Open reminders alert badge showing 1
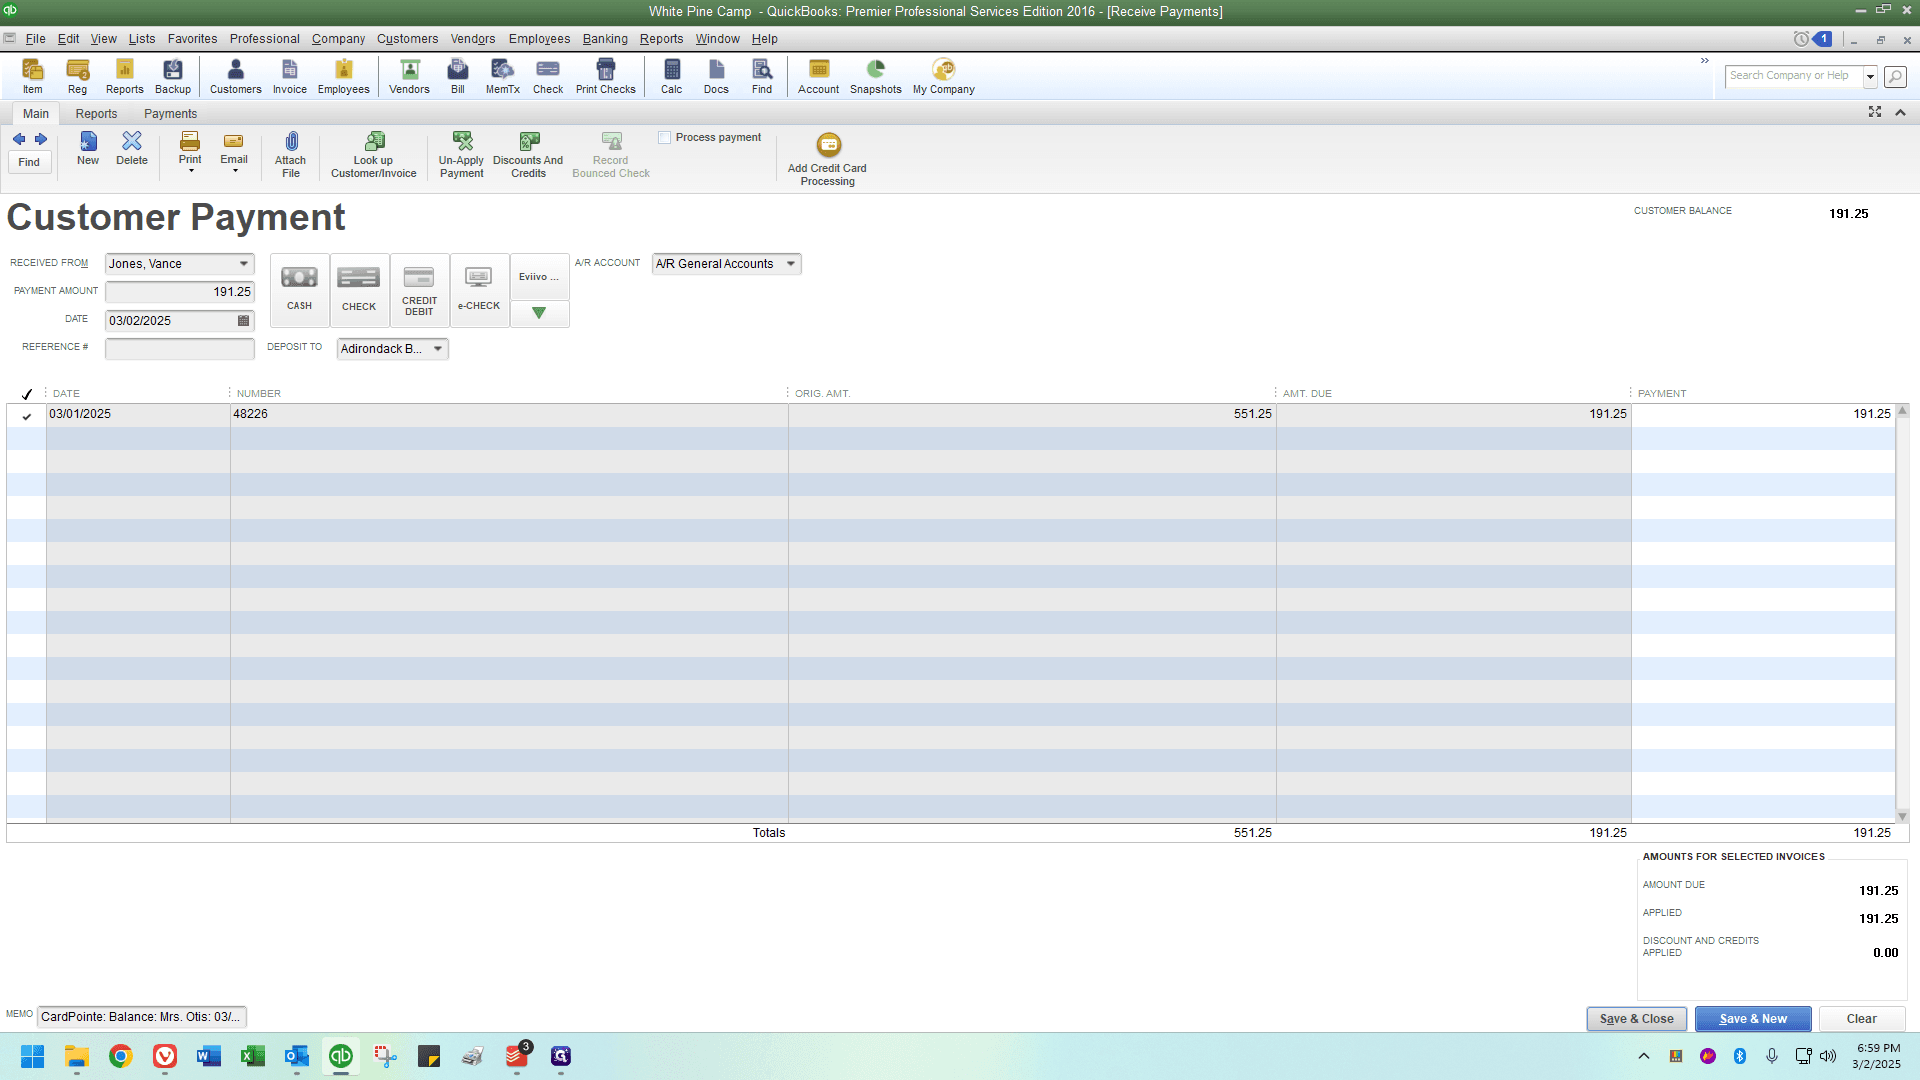This screenshot has width=1920, height=1080. tap(1823, 39)
